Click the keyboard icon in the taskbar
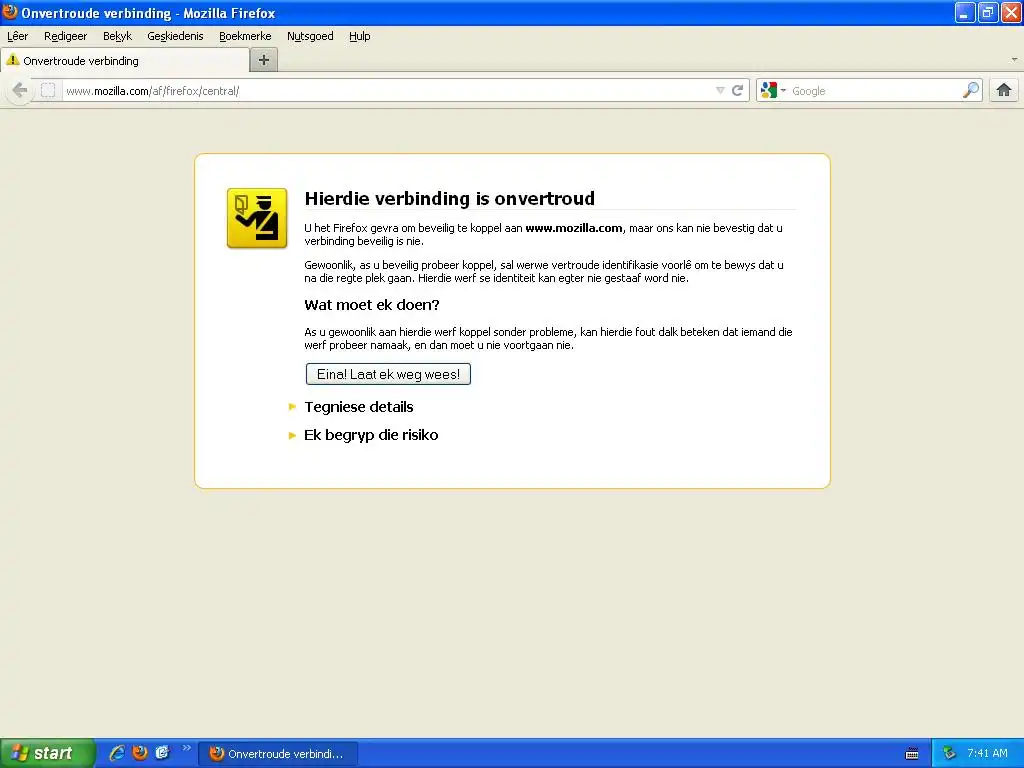The height and width of the screenshot is (768, 1024). pyautogui.click(x=912, y=754)
